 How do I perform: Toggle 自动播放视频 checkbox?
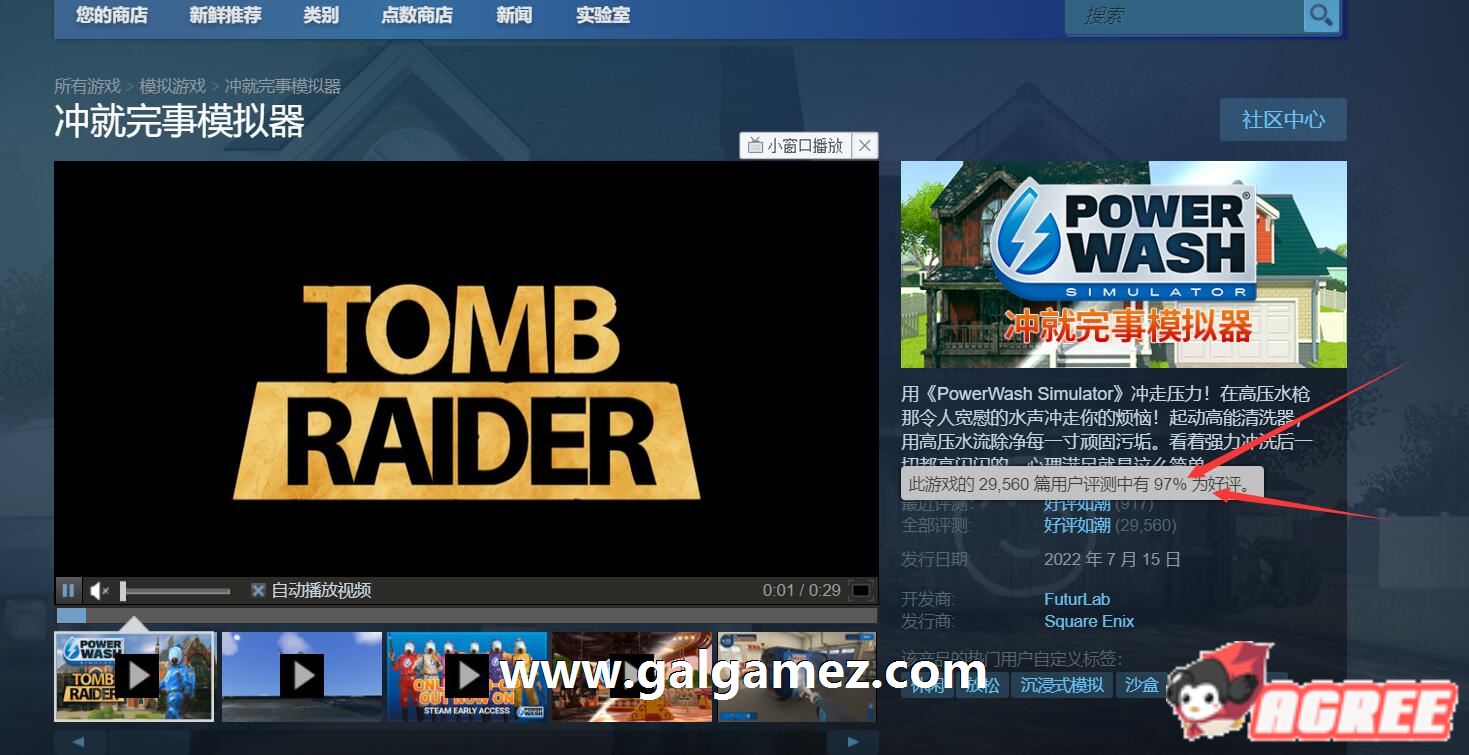coord(258,590)
